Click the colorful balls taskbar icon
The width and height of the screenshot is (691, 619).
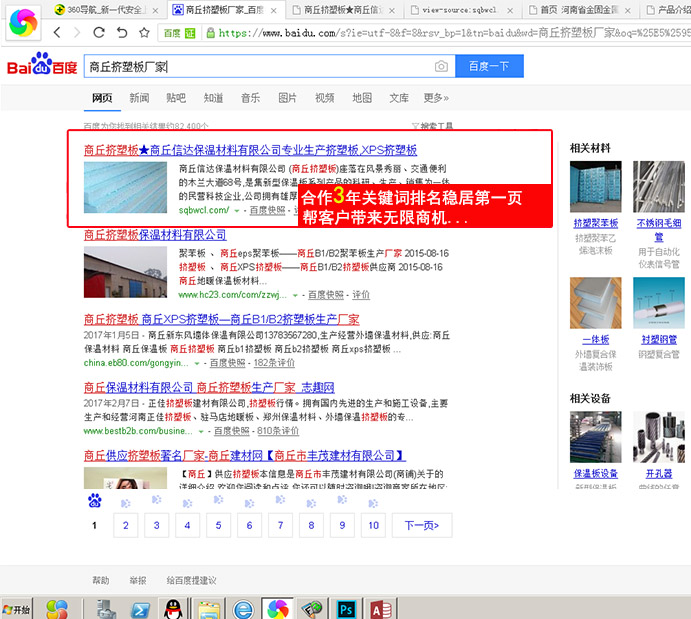pyautogui.click(x=57, y=610)
